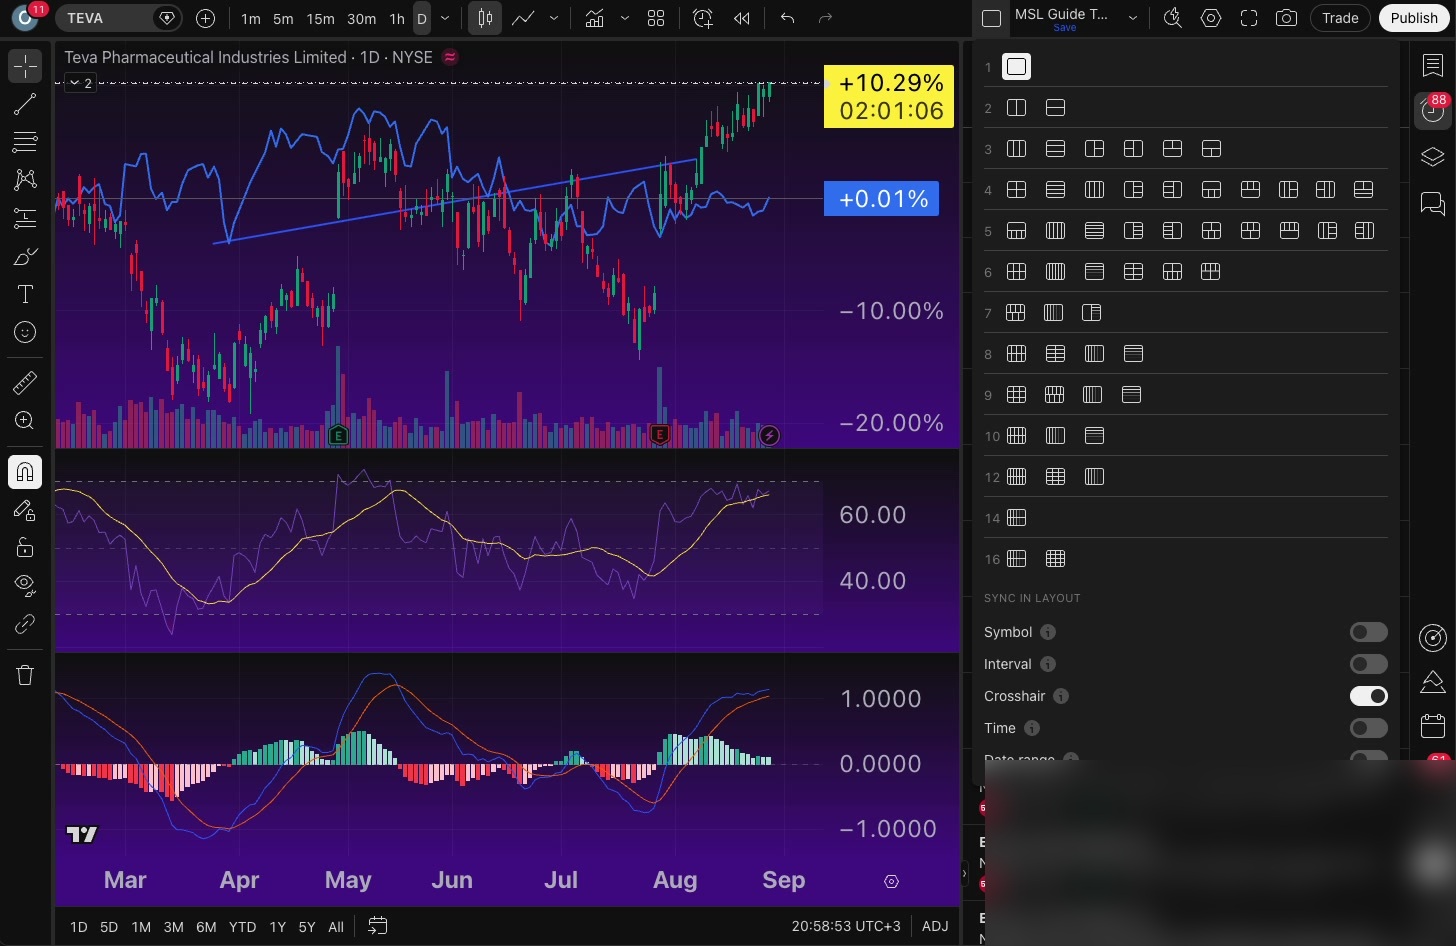Select the D daily interval
The height and width of the screenshot is (946, 1456).
[x=422, y=18]
